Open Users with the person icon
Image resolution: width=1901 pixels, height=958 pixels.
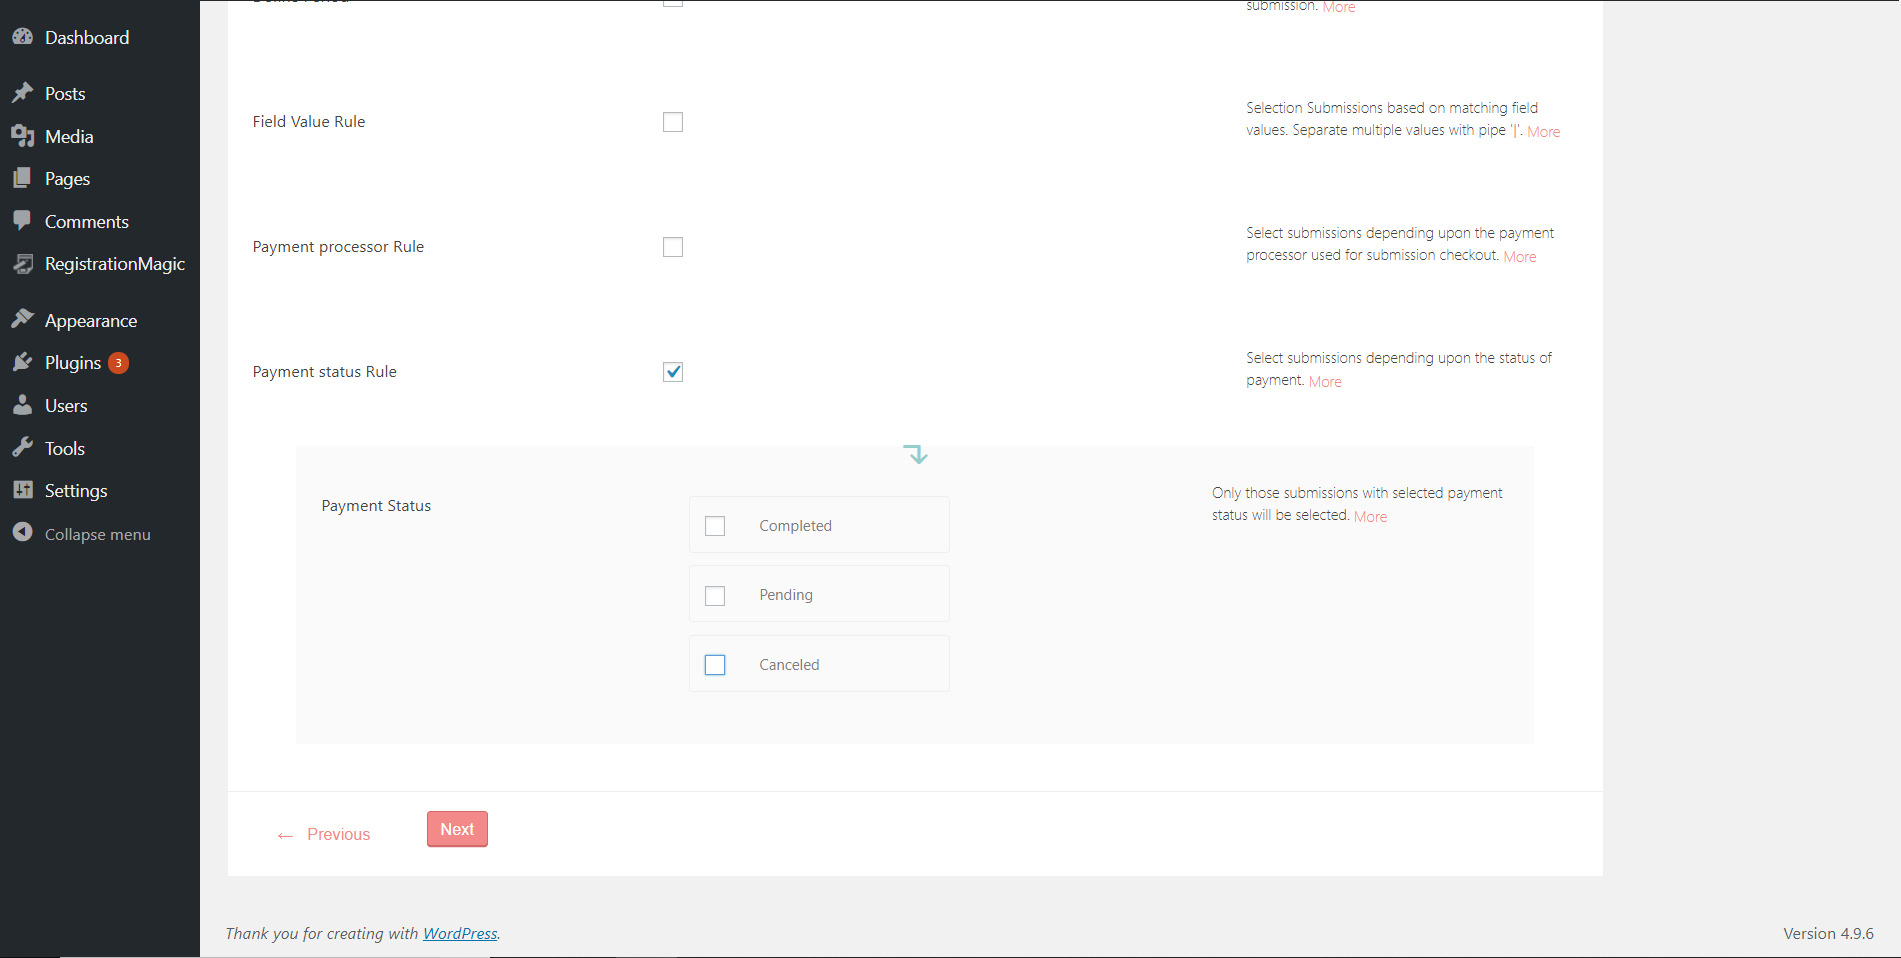(x=22, y=405)
